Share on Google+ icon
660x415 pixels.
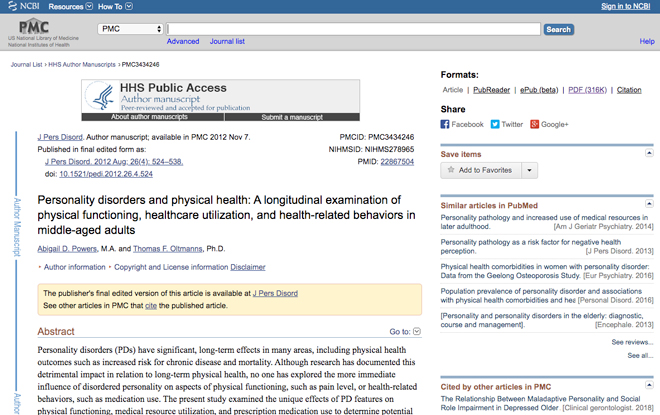pyautogui.click(x=535, y=124)
